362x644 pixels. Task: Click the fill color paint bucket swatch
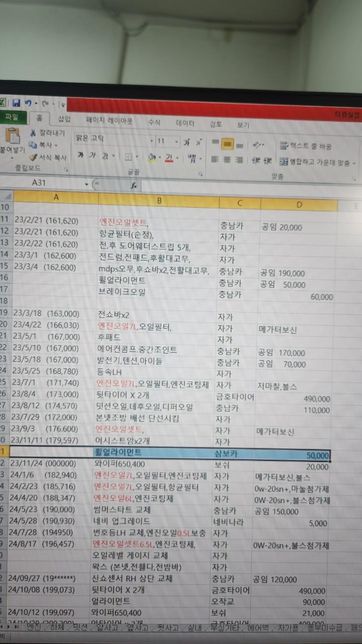click(x=152, y=157)
